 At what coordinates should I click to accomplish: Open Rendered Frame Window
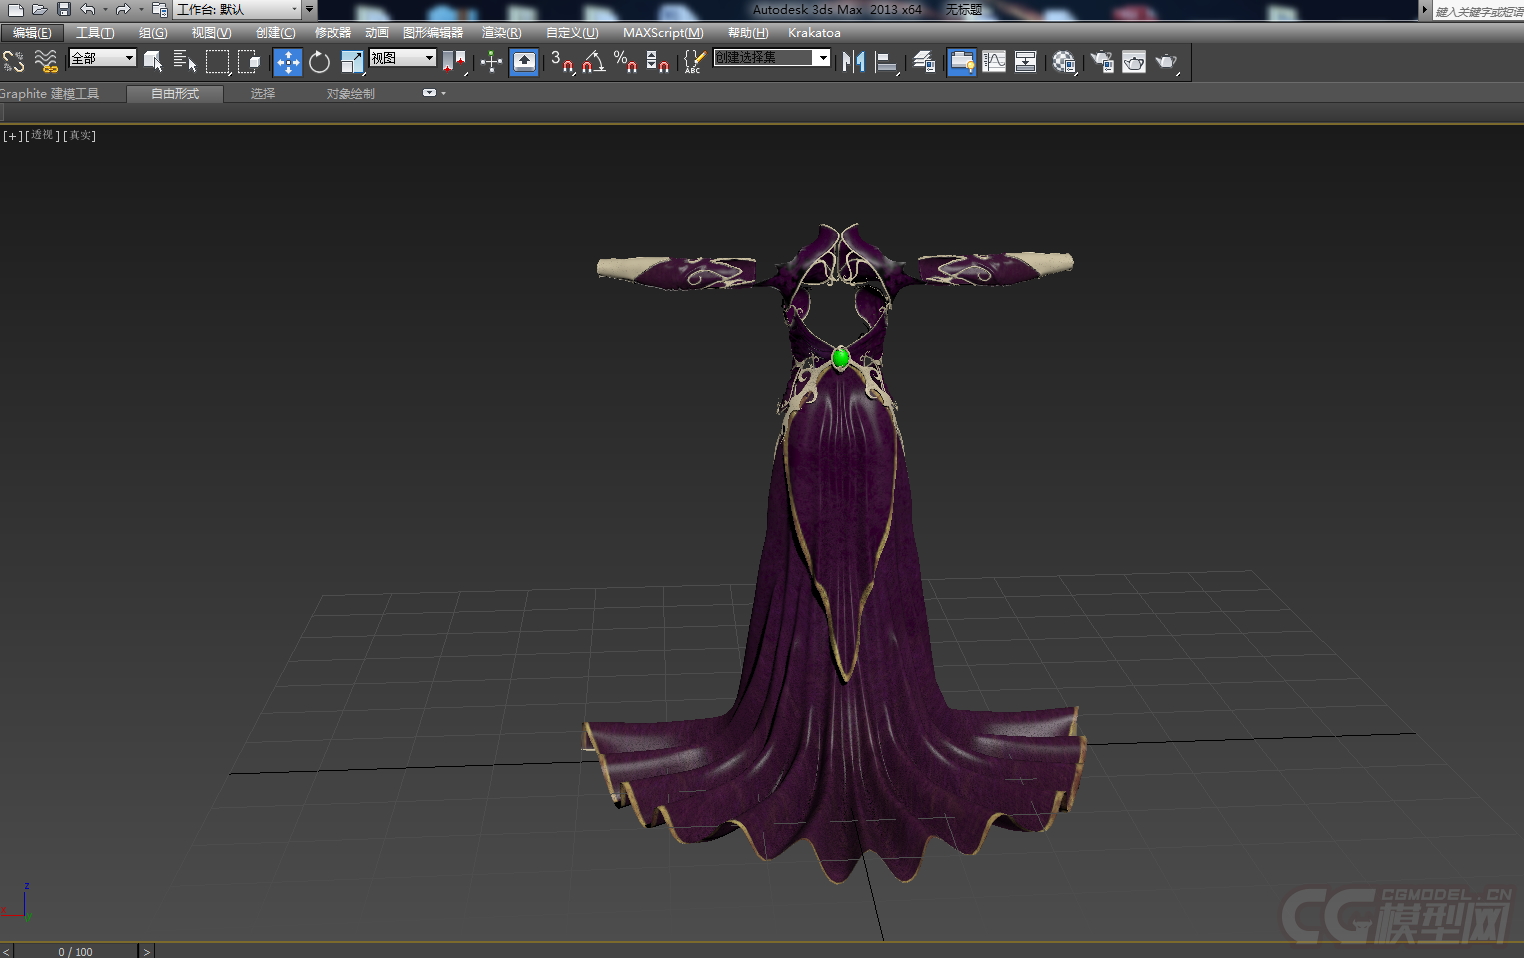pyautogui.click(x=1134, y=62)
